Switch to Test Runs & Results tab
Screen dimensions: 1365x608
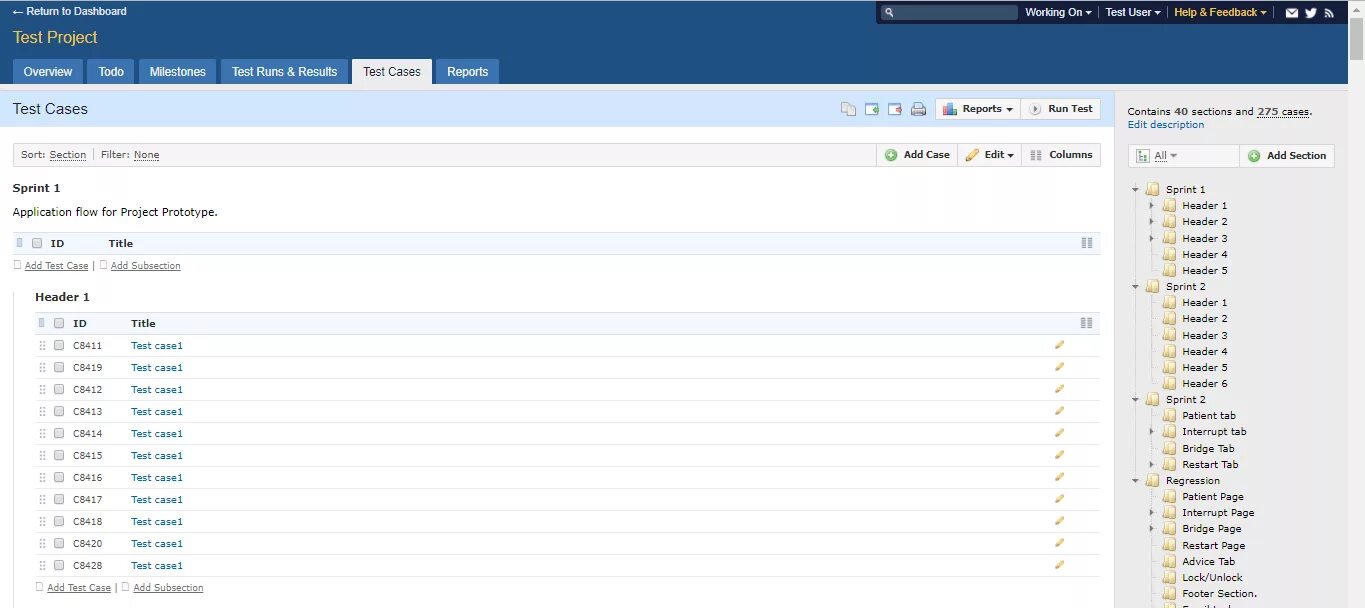284,72
